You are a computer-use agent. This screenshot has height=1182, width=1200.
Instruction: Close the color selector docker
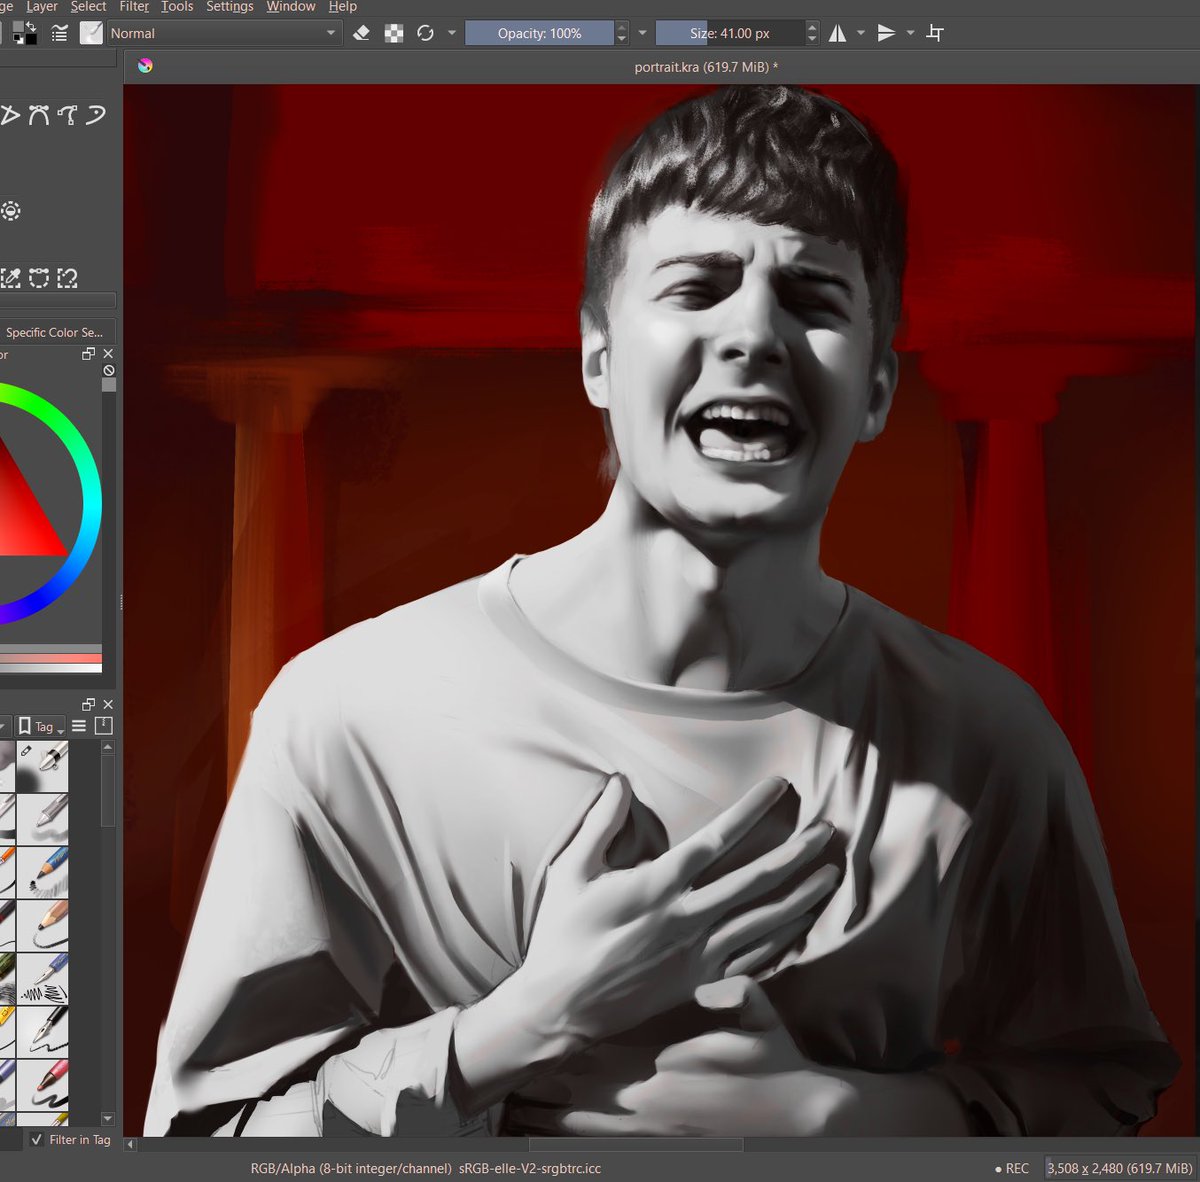pos(108,354)
